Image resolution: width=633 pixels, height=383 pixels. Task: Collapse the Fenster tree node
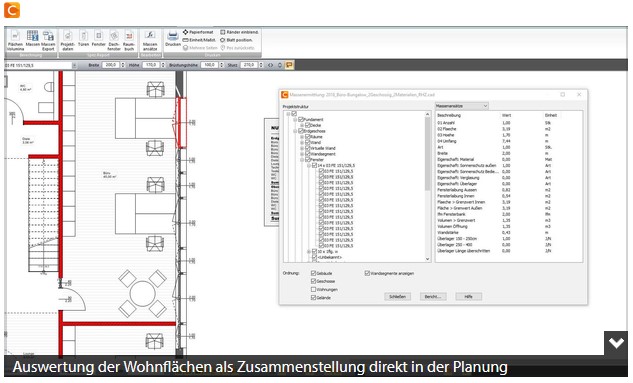(302, 160)
